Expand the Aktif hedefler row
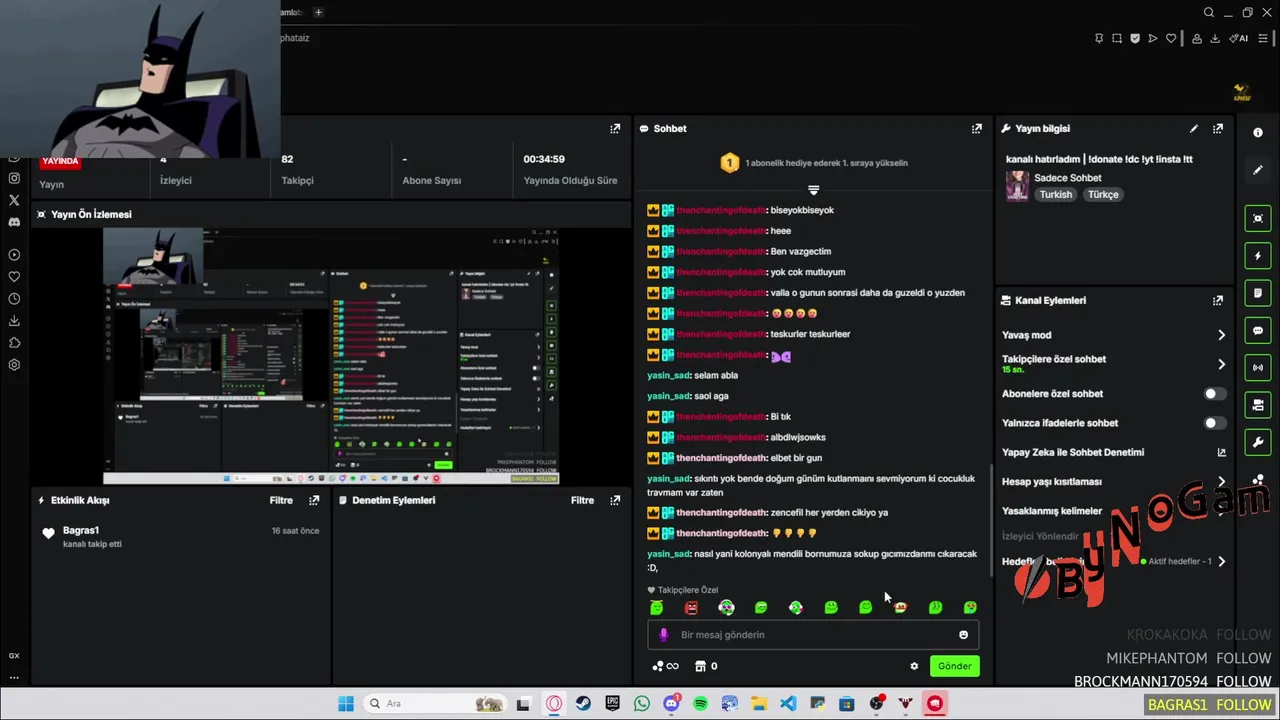This screenshot has height=720, width=1280. tap(1221, 561)
